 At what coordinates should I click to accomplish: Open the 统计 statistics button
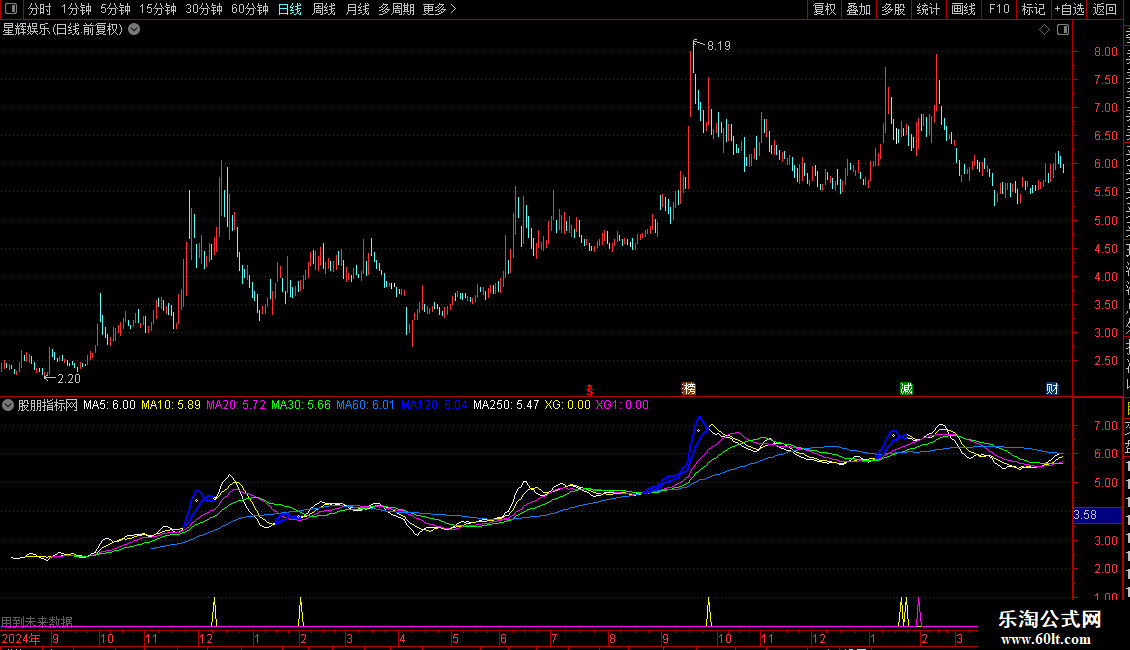tap(928, 9)
